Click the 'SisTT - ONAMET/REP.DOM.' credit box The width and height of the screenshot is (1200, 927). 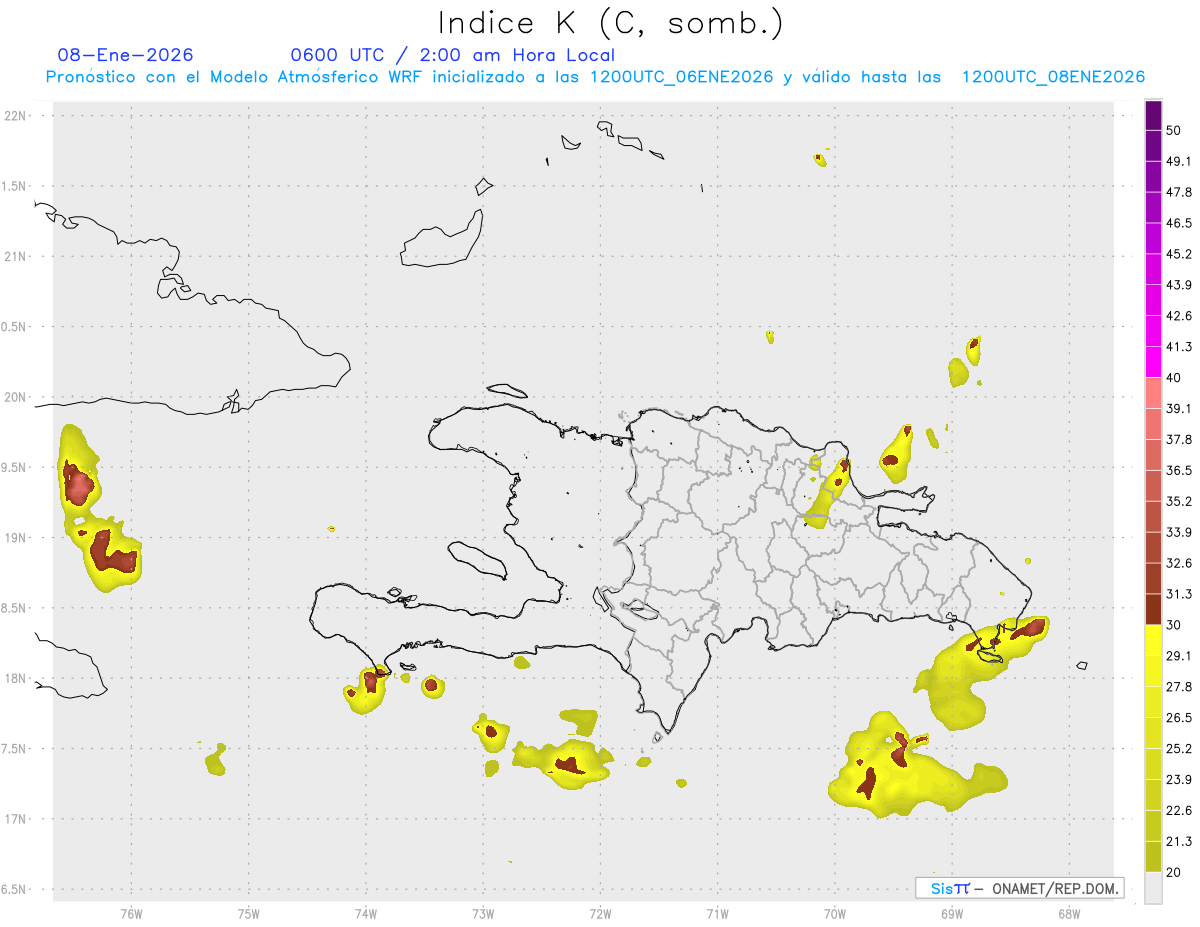[1020, 888]
